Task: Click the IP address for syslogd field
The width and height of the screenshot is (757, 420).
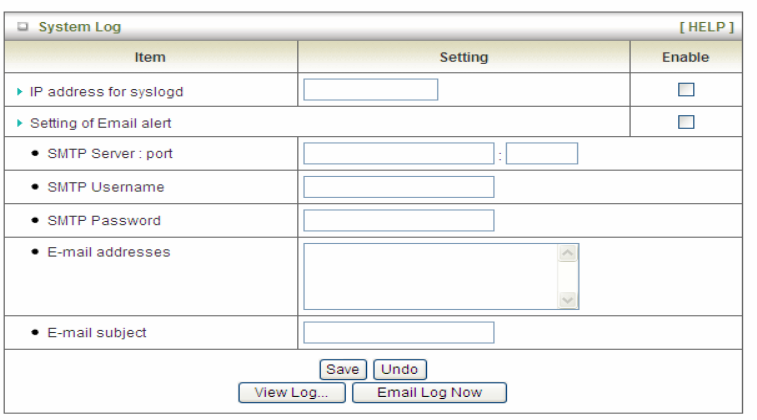Action: pyautogui.click(x=370, y=91)
